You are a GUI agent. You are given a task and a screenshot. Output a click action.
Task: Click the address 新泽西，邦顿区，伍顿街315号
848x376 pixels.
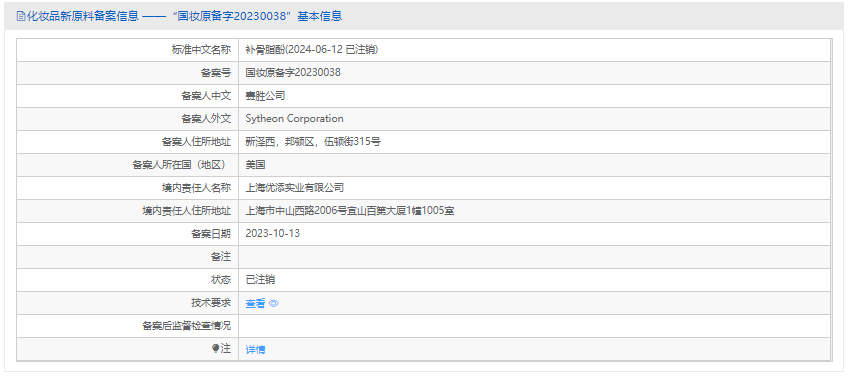pyautogui.click(x=313, y=142)
